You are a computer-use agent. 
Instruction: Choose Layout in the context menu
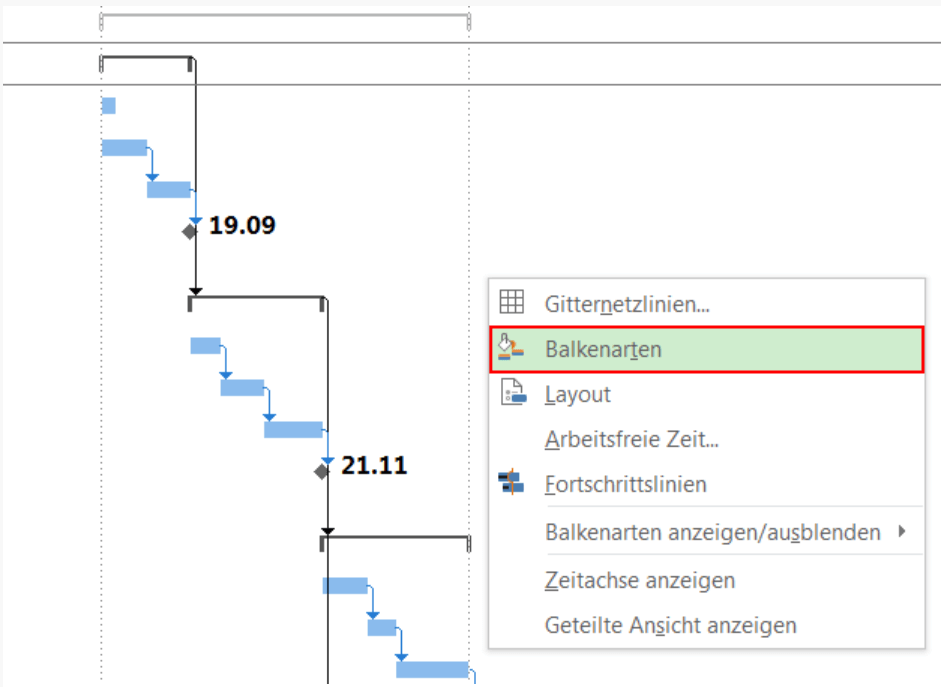coord(578,394)
